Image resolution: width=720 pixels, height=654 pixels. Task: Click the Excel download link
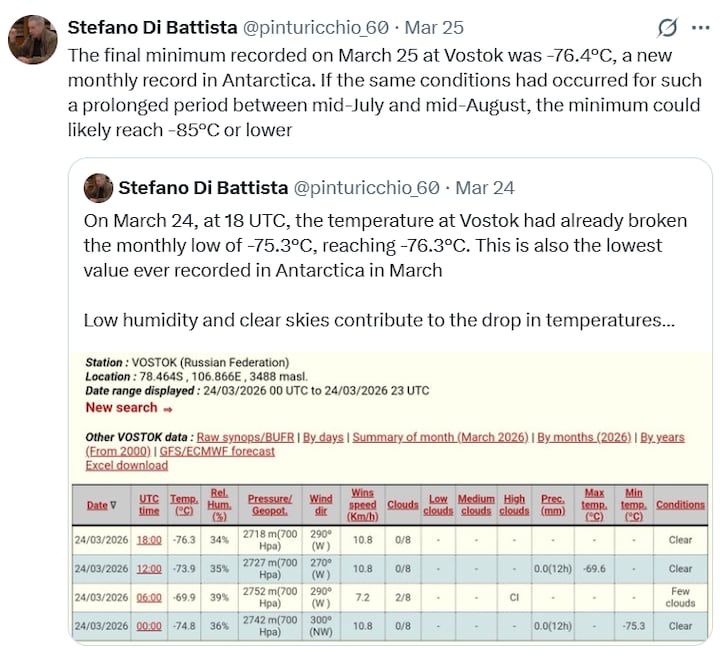[126, 465]
